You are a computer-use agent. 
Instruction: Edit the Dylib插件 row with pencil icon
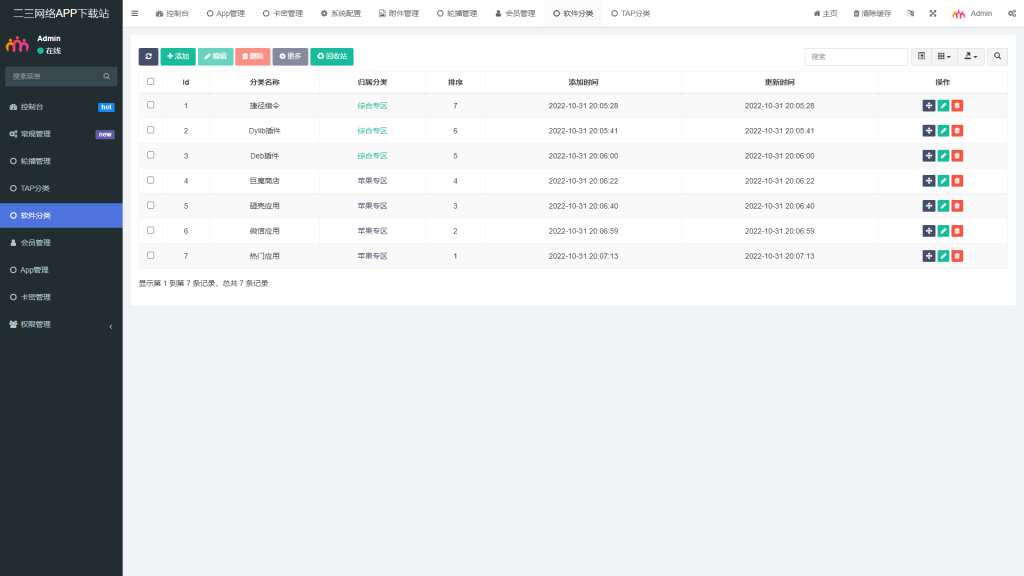point(943,131)
